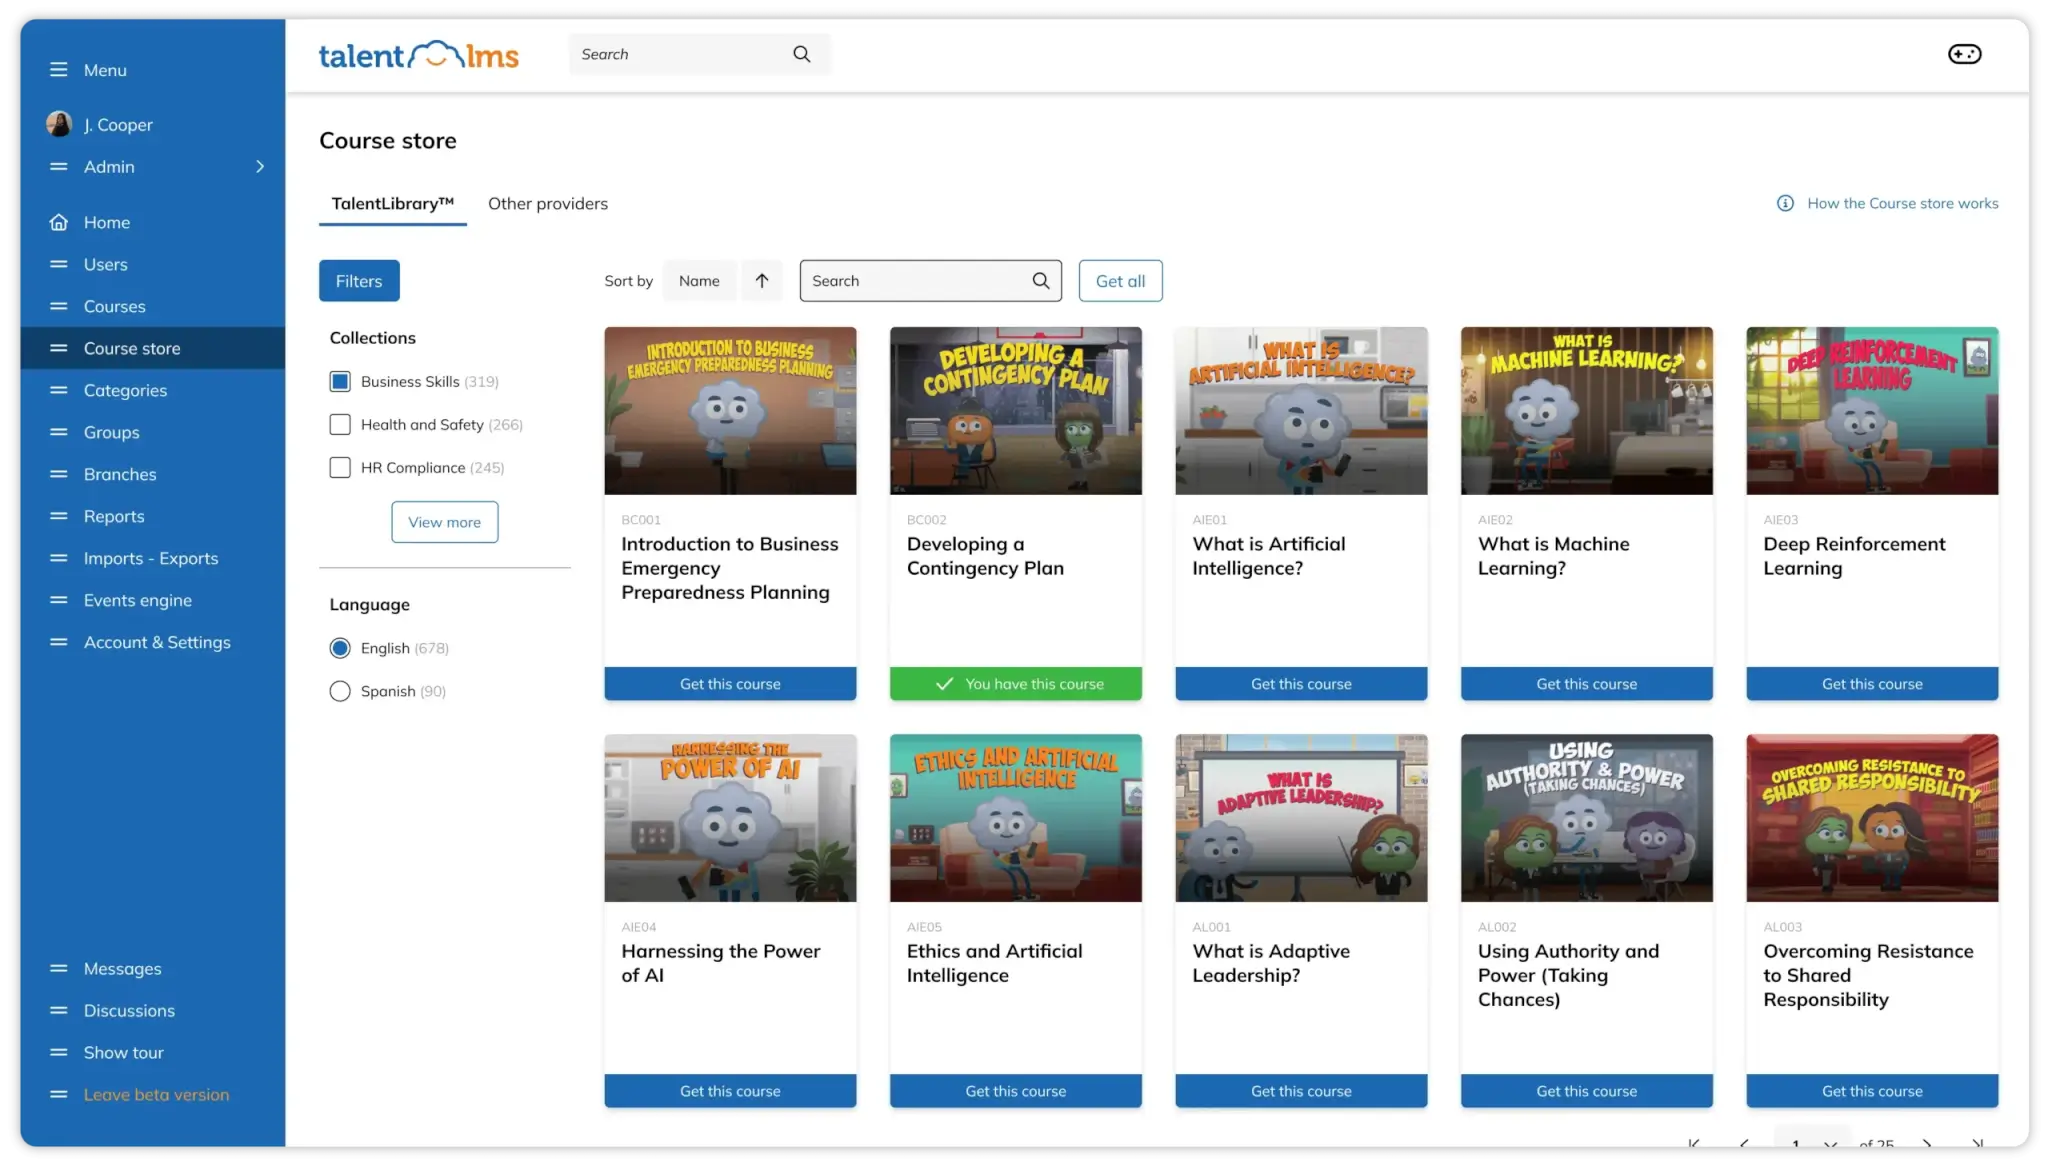2048x1166 pixels.
Task: Click the Get all button
Action: coord(1120,280)
